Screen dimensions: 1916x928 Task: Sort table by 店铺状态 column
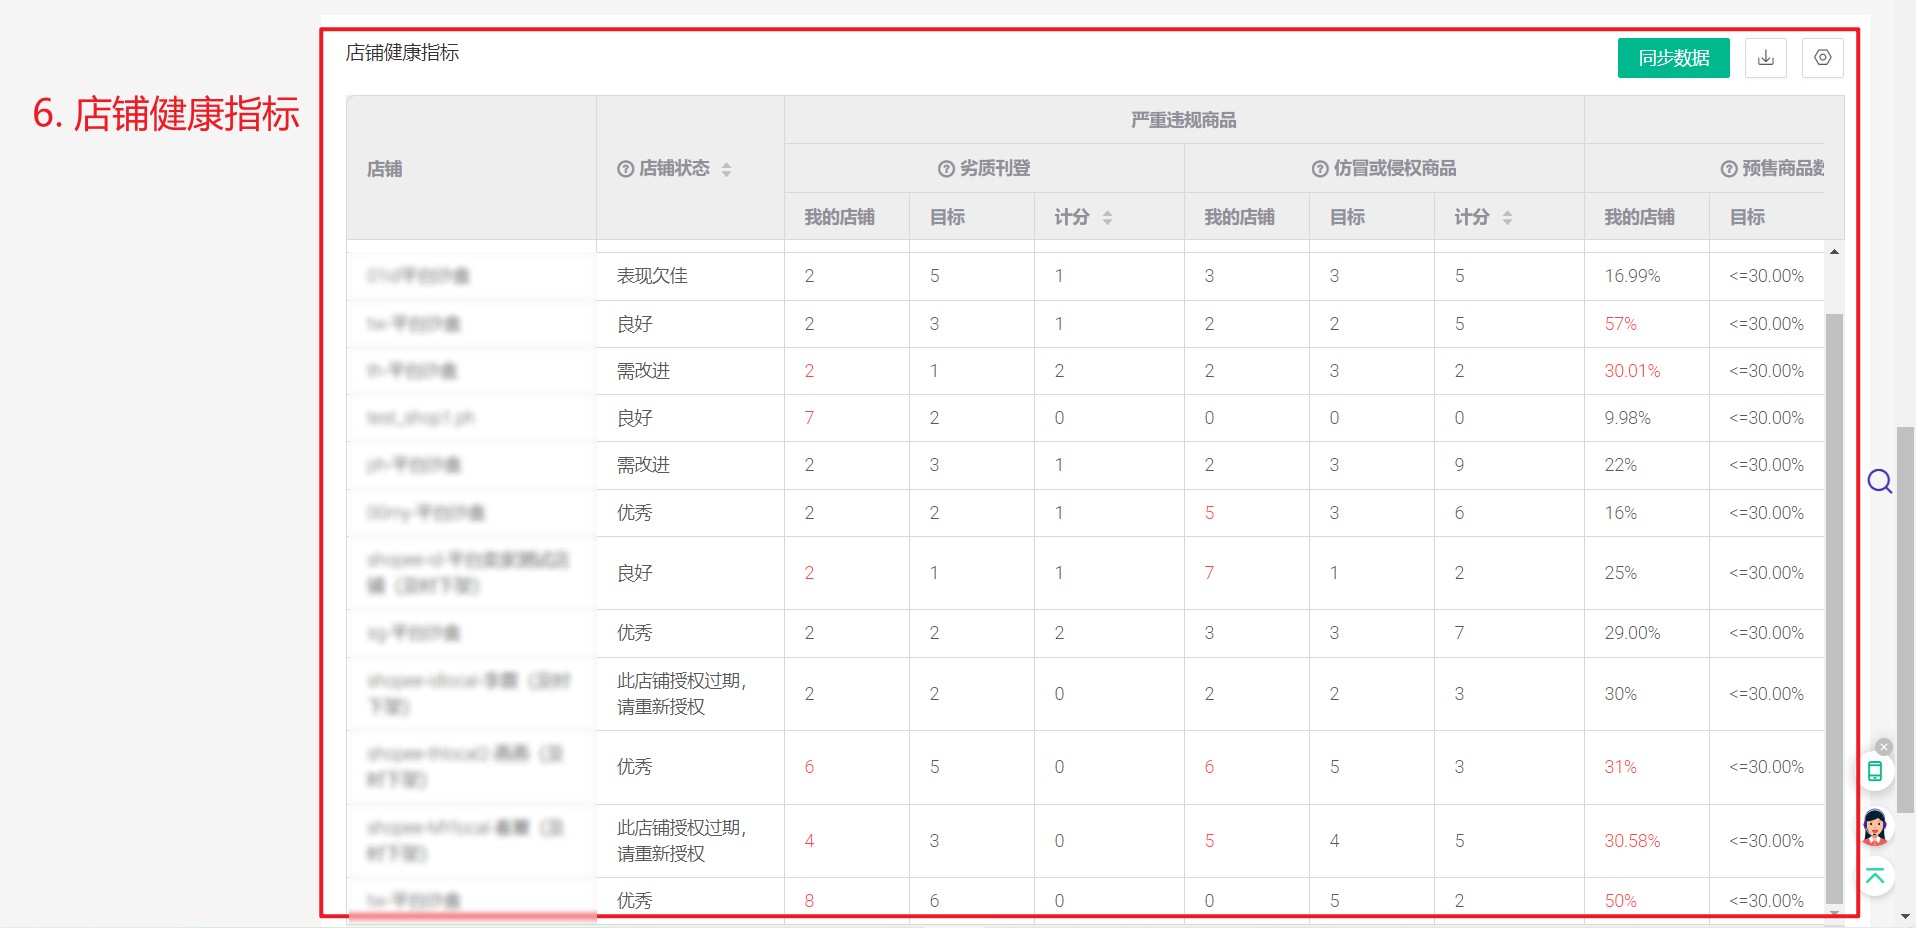[x=727, y=170]
